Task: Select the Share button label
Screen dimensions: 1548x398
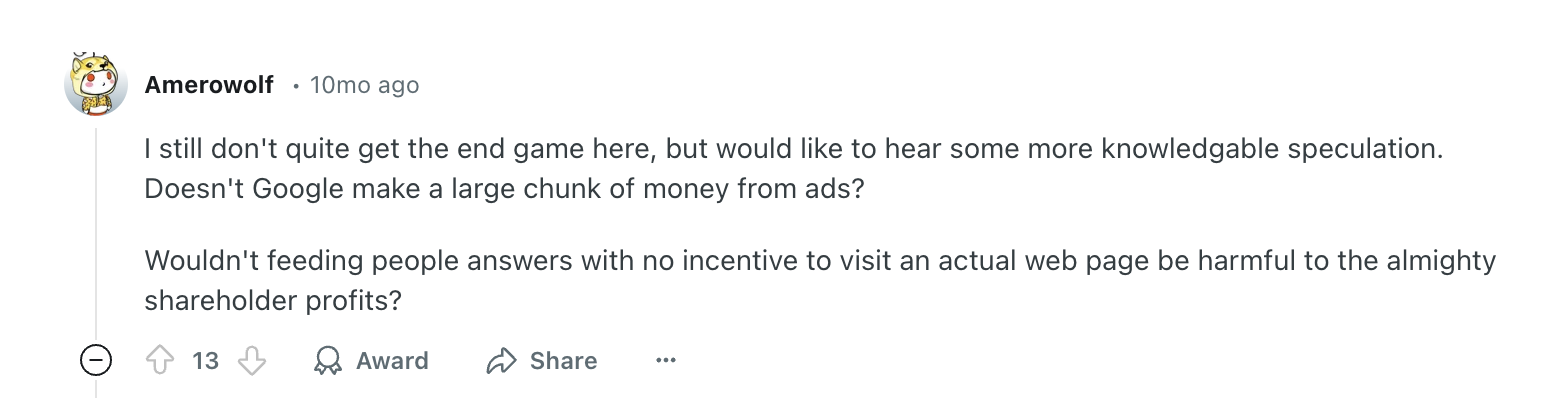Action: [563, 361]
